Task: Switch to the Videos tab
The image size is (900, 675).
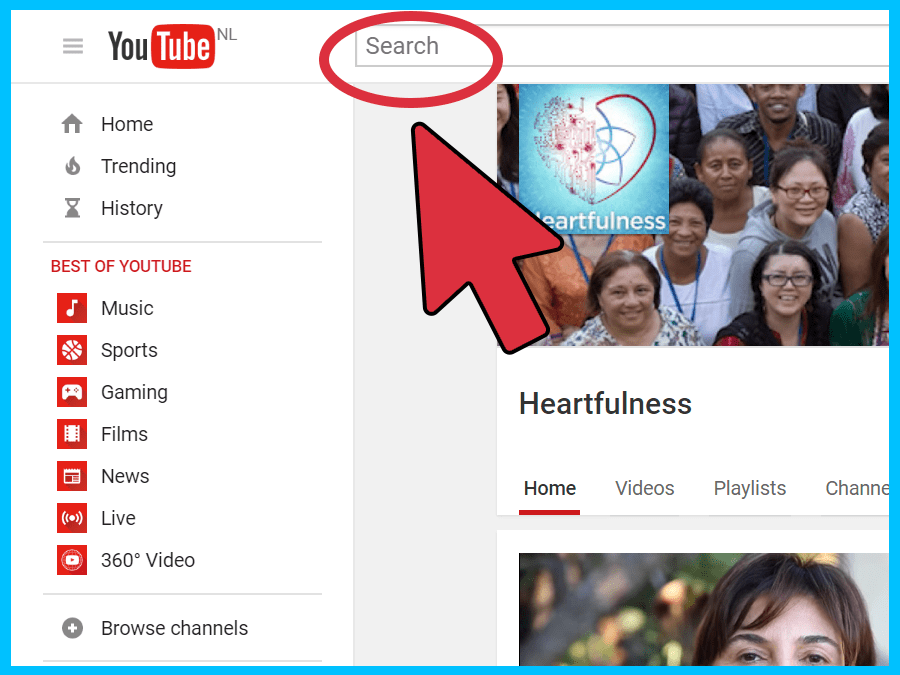Action: pyautogui.click(x=645, y=488)
